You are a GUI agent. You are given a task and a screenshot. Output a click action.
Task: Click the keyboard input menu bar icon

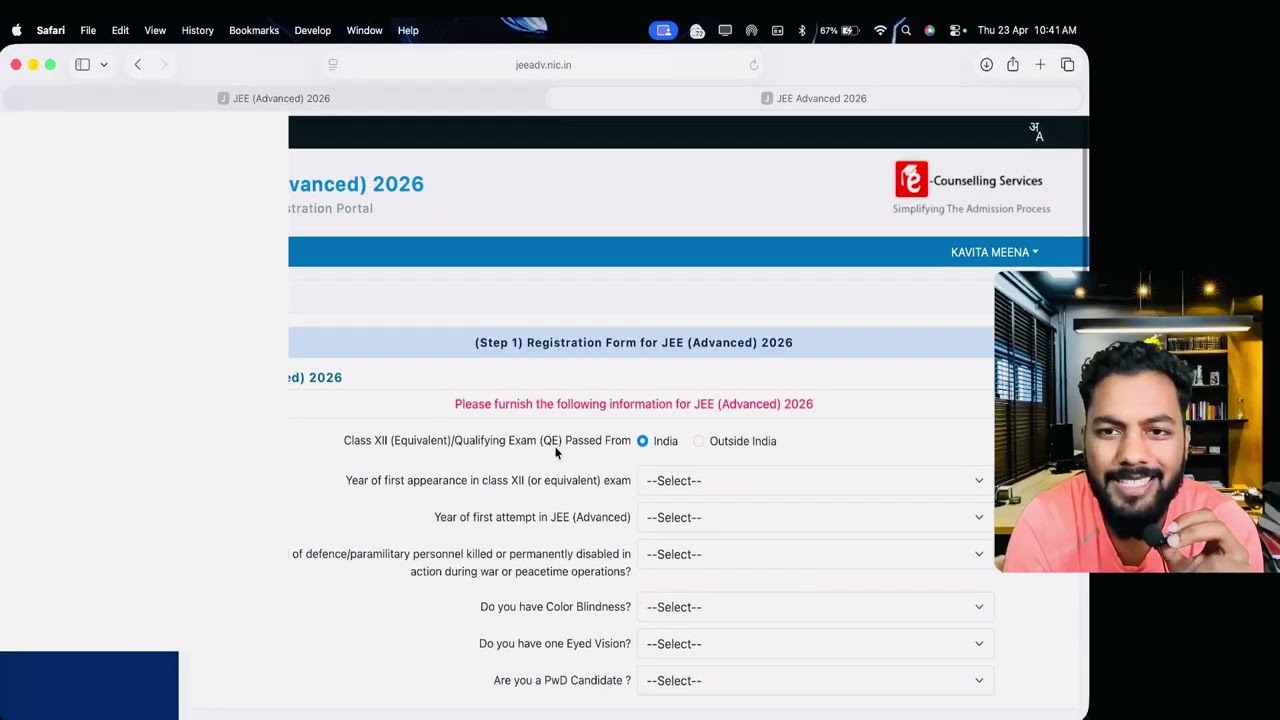(x=777, y=30)
